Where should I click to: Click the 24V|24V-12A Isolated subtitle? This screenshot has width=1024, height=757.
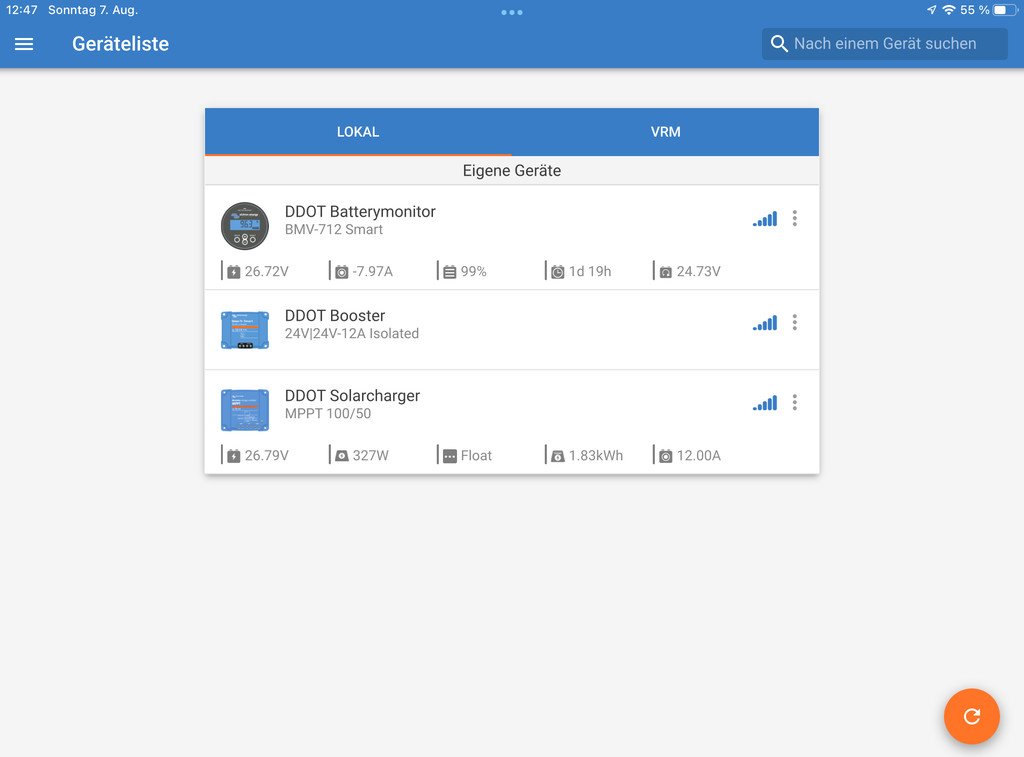point(352,333)
